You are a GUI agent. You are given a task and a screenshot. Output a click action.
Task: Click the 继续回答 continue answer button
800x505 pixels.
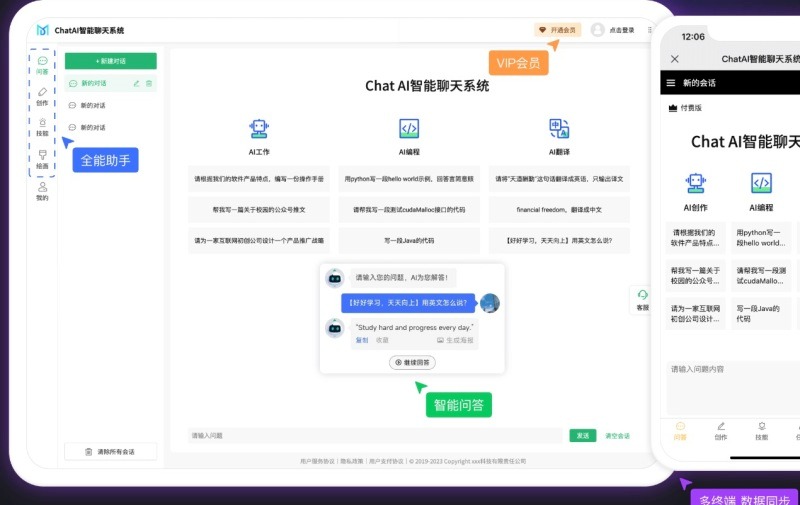[412, 363]
